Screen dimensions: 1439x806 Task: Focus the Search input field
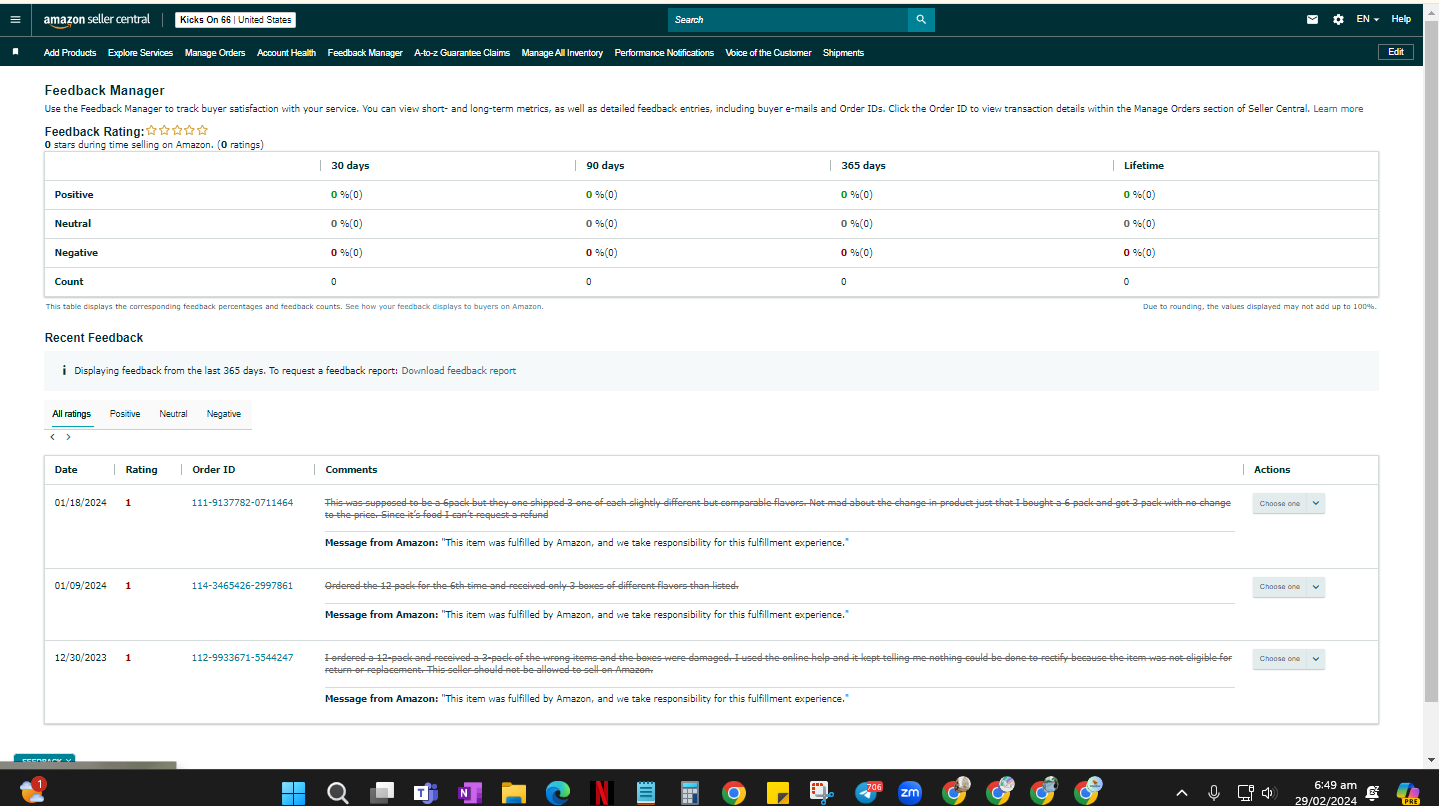coord(788,20)
